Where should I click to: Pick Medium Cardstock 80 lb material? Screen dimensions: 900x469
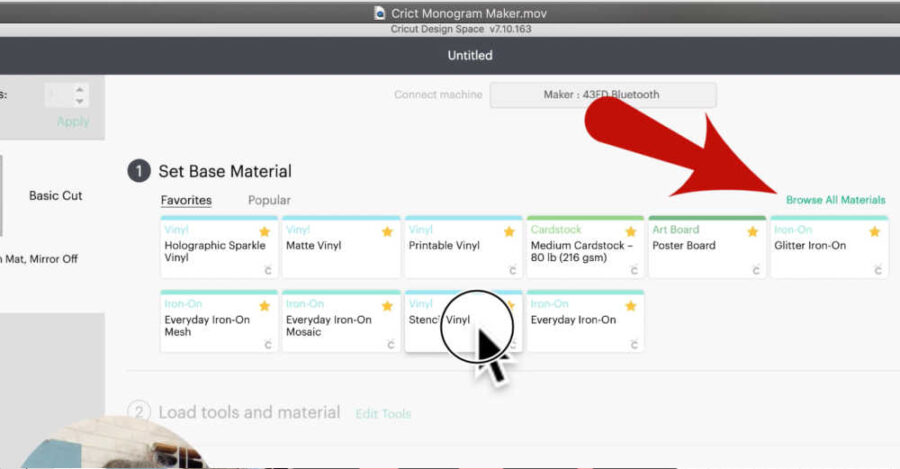coord(585,247)
